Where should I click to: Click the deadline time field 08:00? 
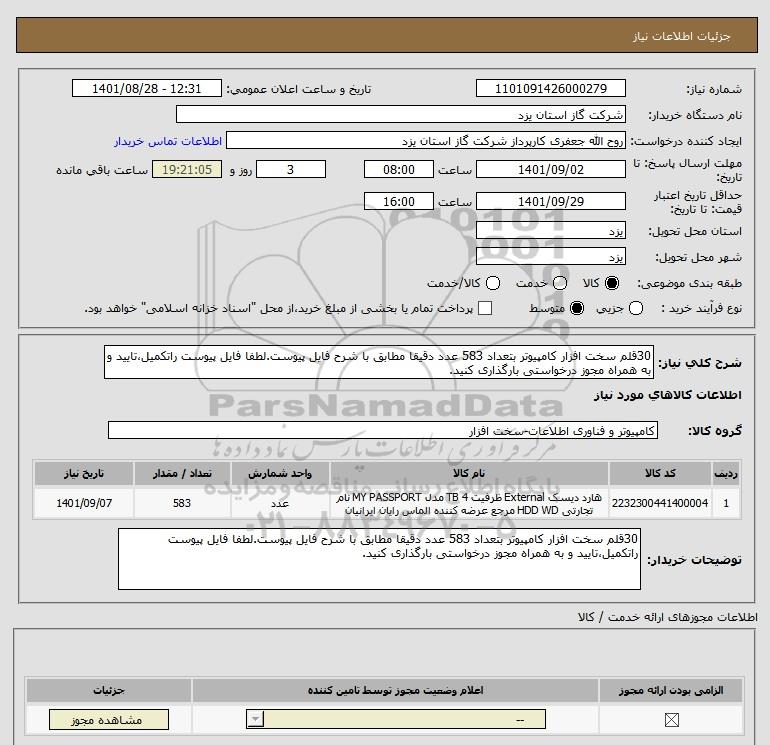(399, 169)
